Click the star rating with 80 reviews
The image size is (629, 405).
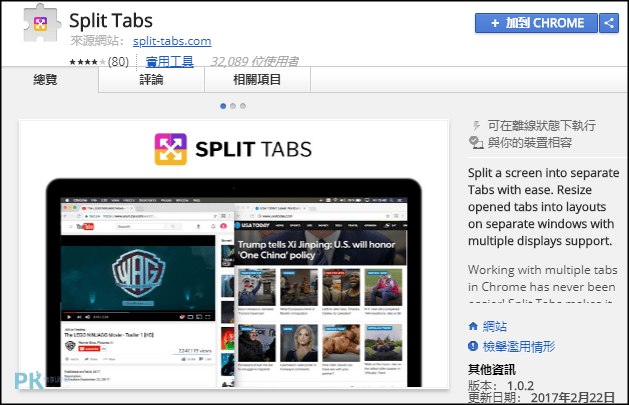click(x=99, y=62)
